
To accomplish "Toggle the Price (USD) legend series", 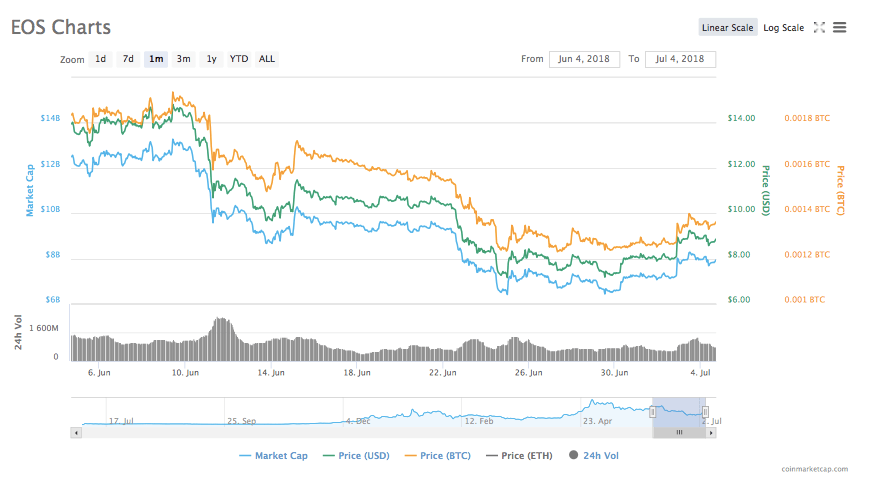I will pos(358,456).
